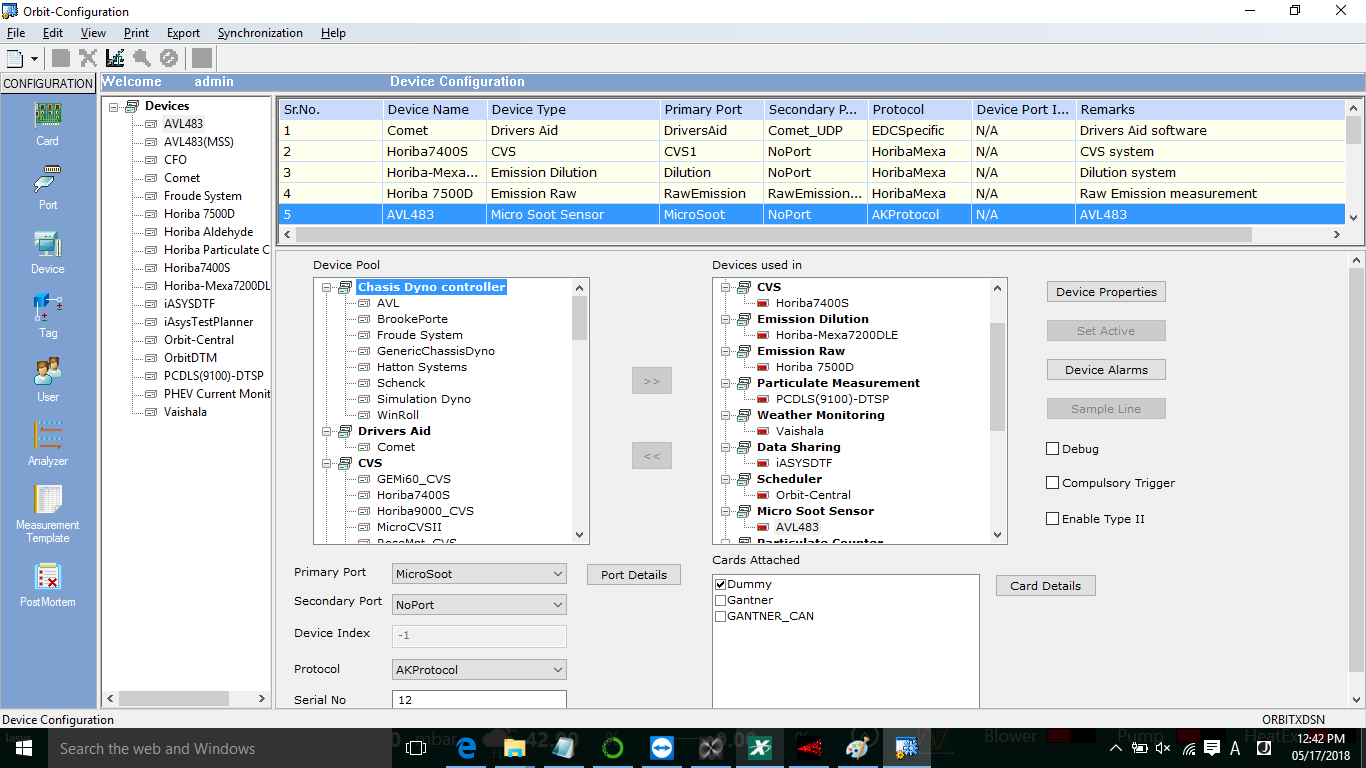Open the Edit menu
Screen dimensions: 1366x768
click(53, 33)
